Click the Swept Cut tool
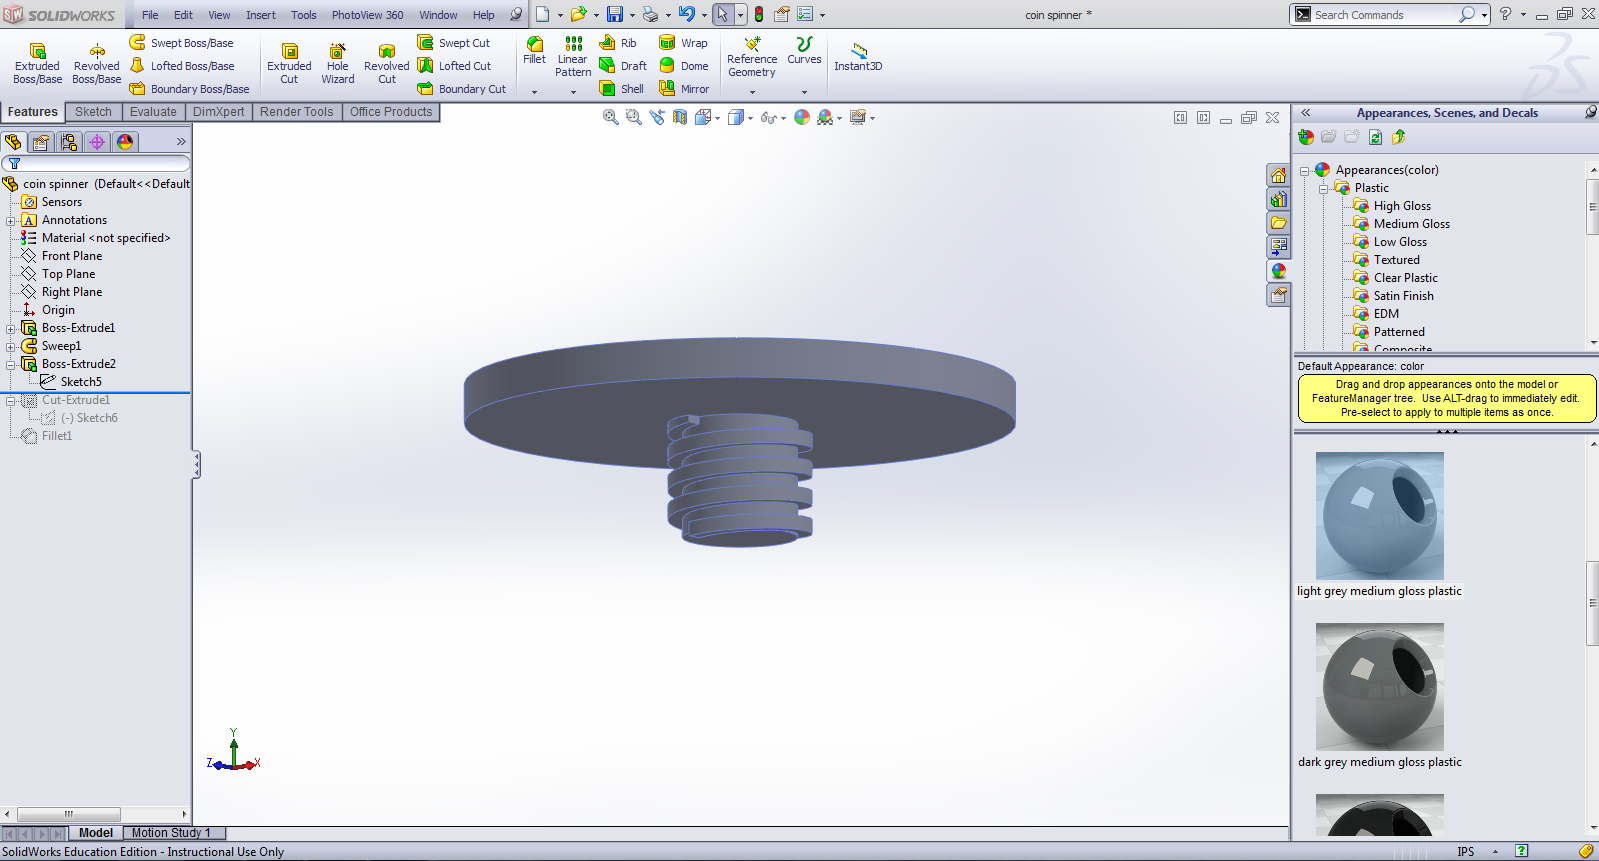The width and height of the screenshot is (1599, 861). coord(454,43)
